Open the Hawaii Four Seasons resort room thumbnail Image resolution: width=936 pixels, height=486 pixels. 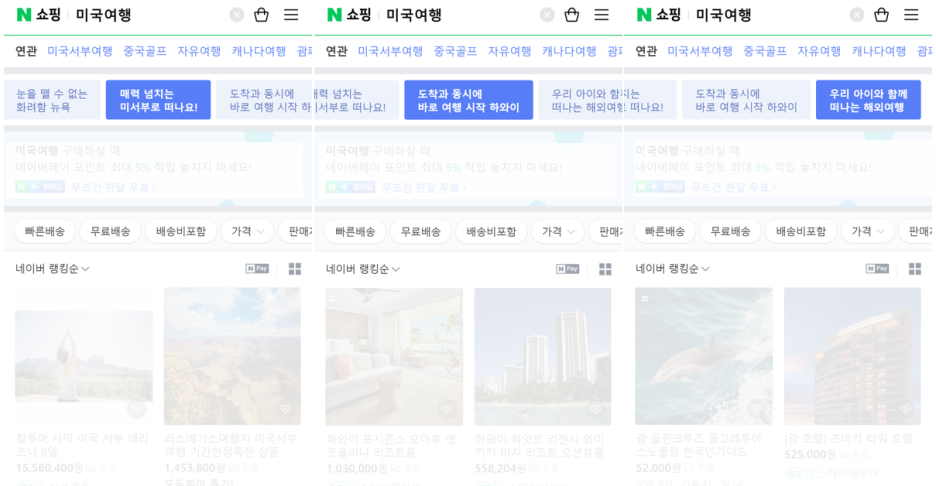(x=394, y=356)
